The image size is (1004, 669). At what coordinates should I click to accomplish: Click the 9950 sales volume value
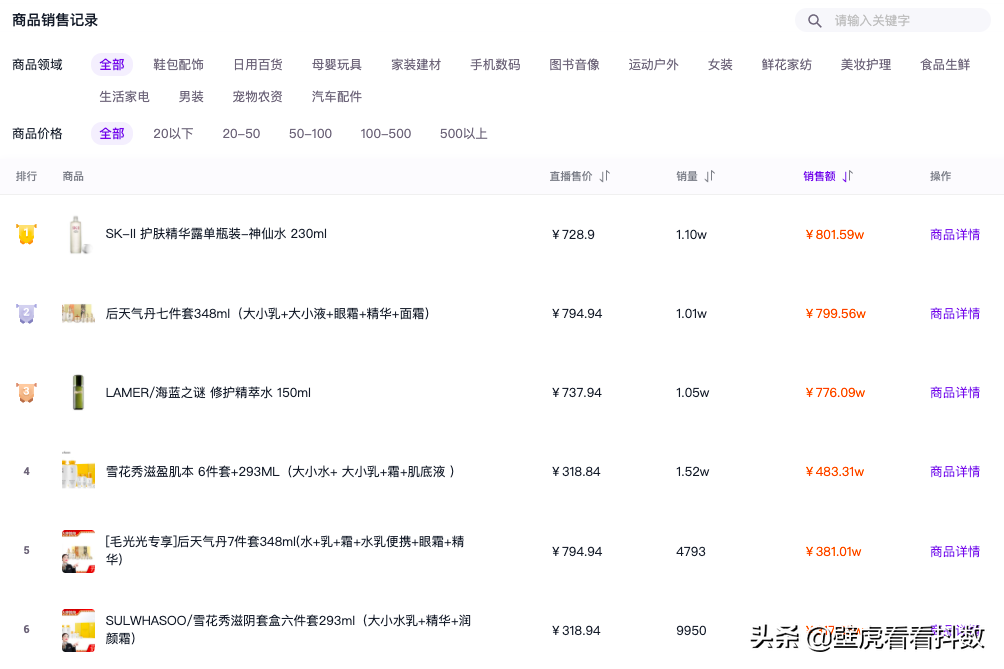691,631
